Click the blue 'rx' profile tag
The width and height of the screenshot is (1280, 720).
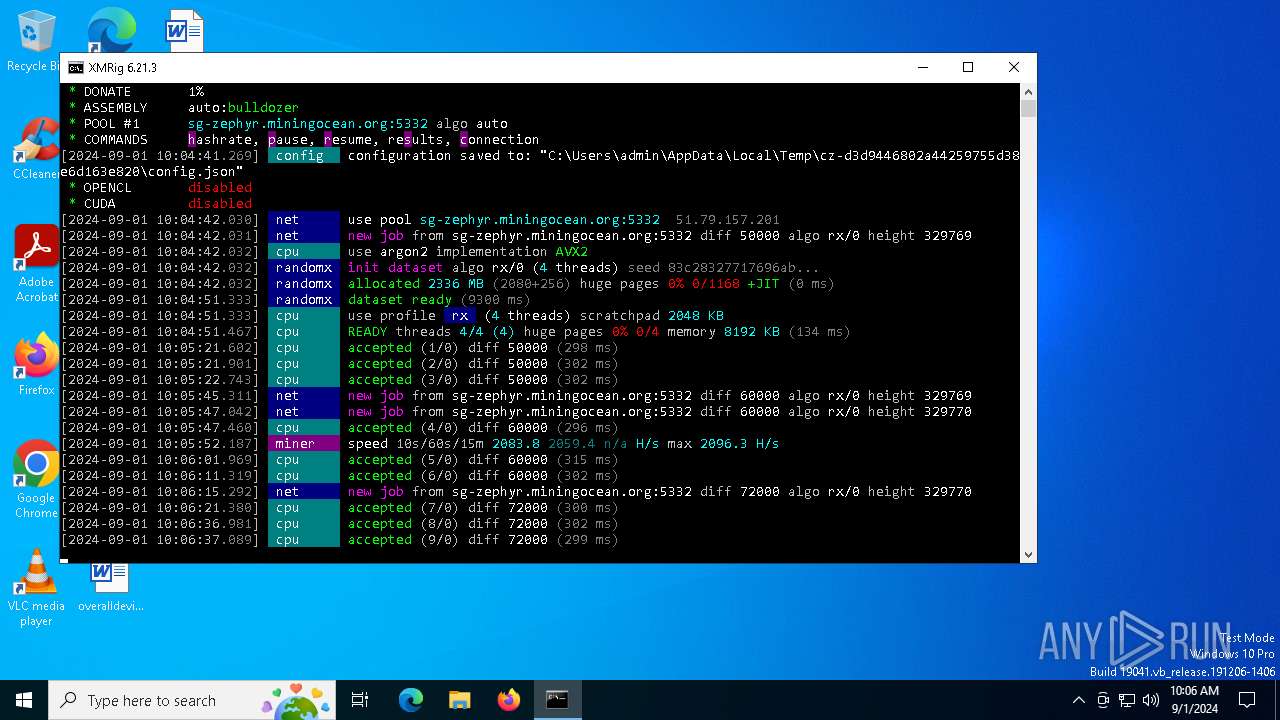coord(460,316)
